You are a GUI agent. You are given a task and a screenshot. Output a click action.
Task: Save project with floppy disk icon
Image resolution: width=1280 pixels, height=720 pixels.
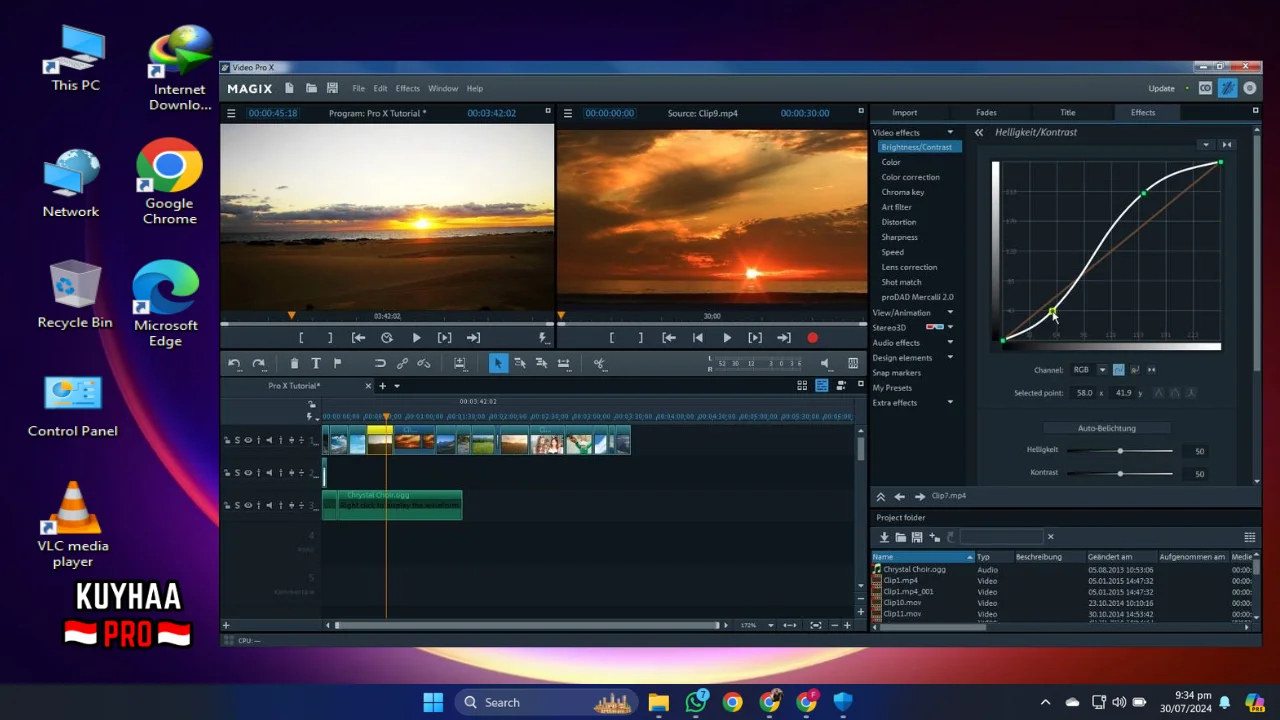pyautogui.click(x=332, y=88)
